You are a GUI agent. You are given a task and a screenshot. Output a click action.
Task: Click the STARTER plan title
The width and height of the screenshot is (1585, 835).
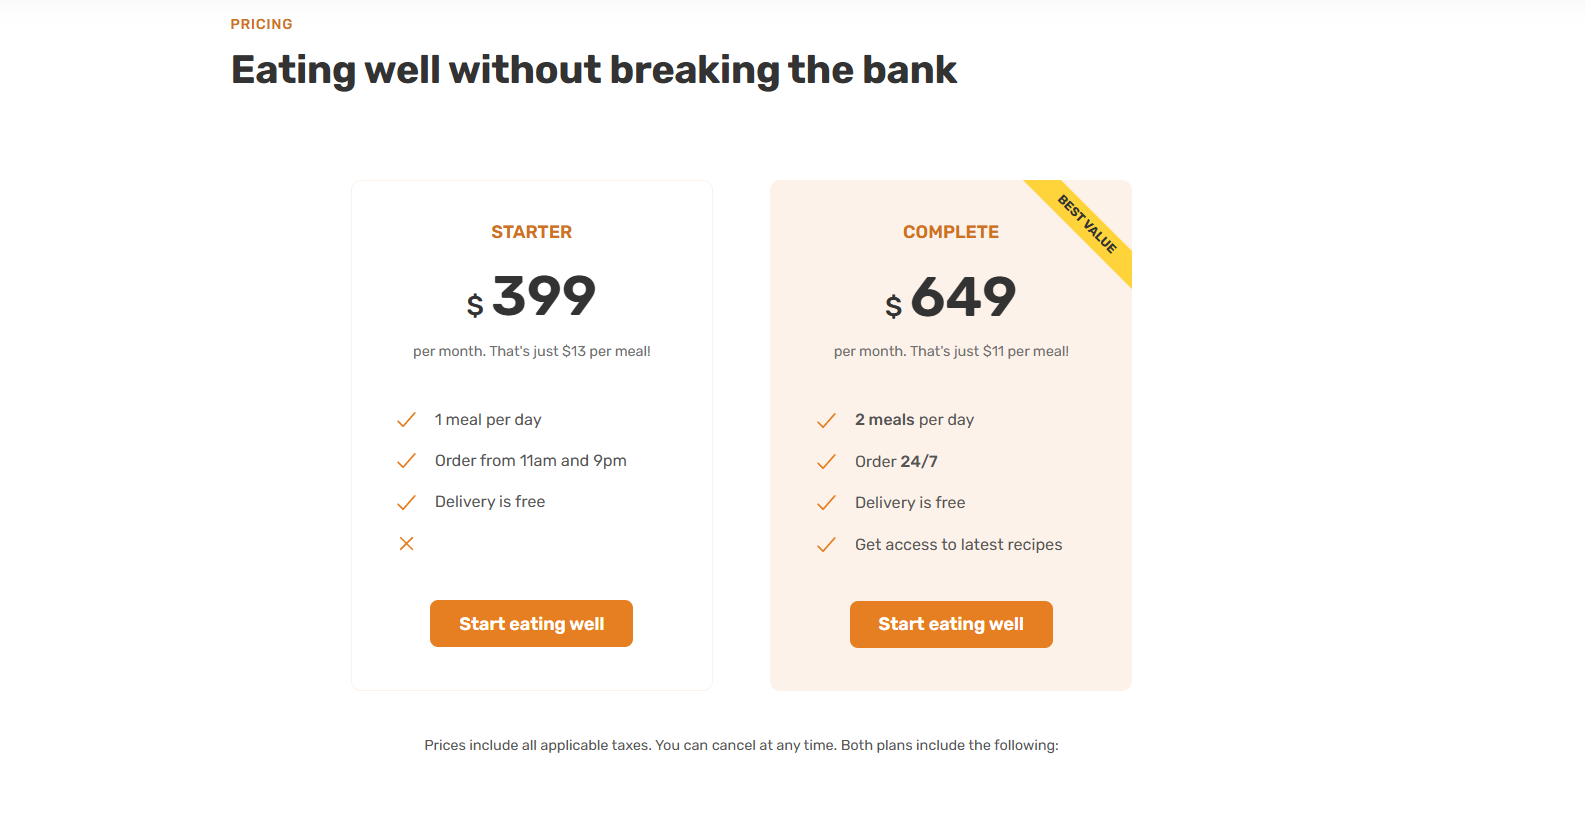click(x=531, y=232)
